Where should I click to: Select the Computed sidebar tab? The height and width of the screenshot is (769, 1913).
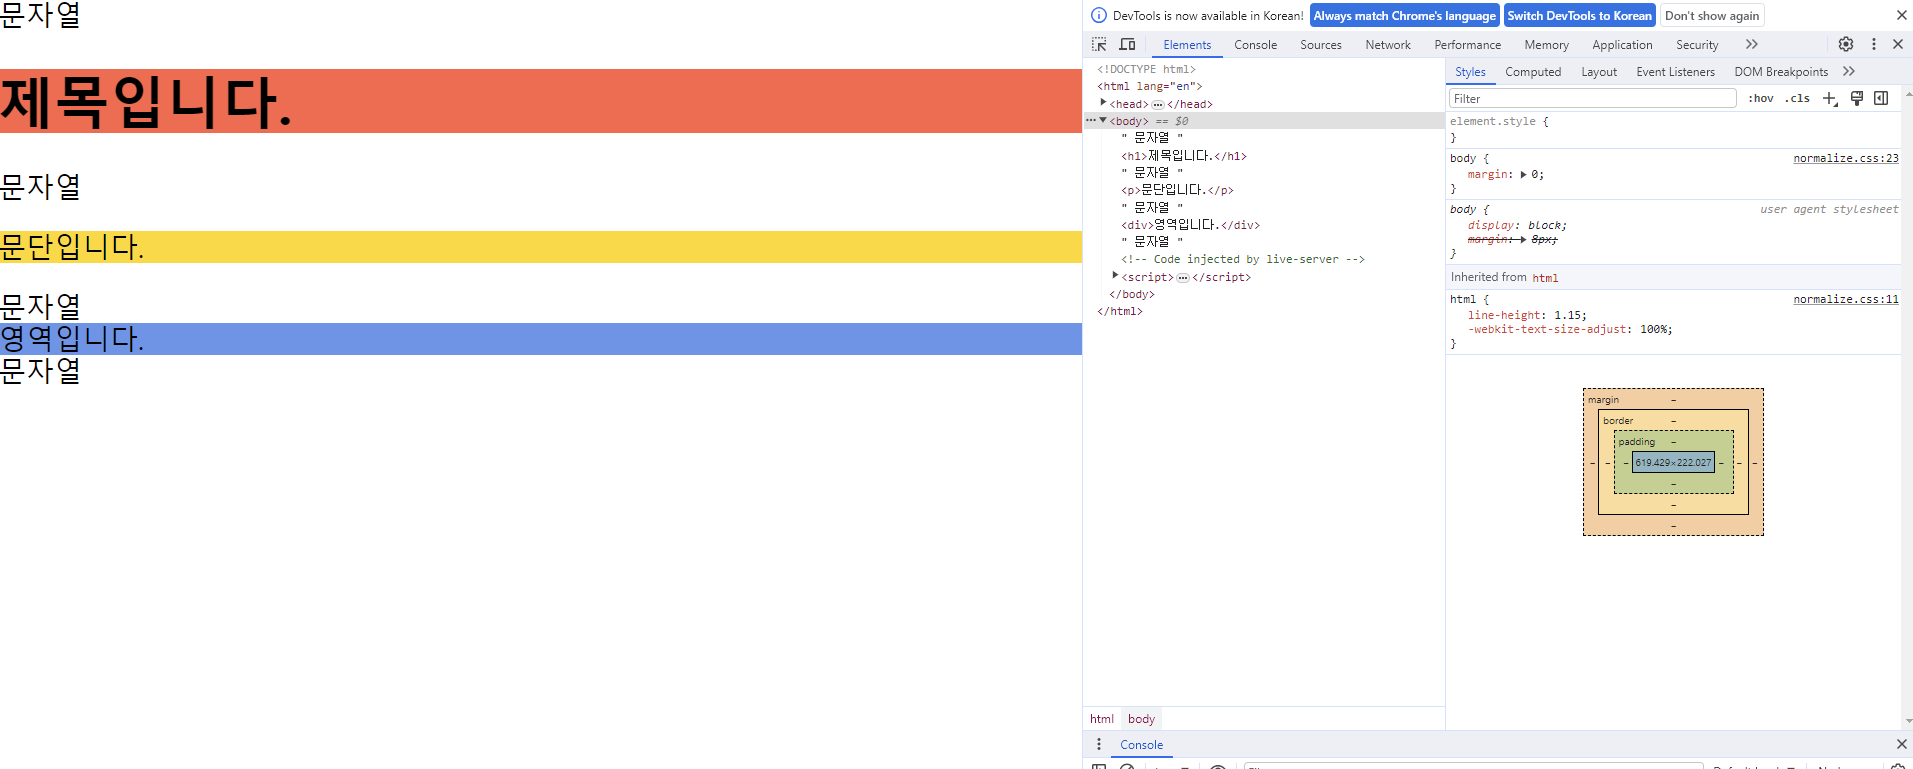1533,72
